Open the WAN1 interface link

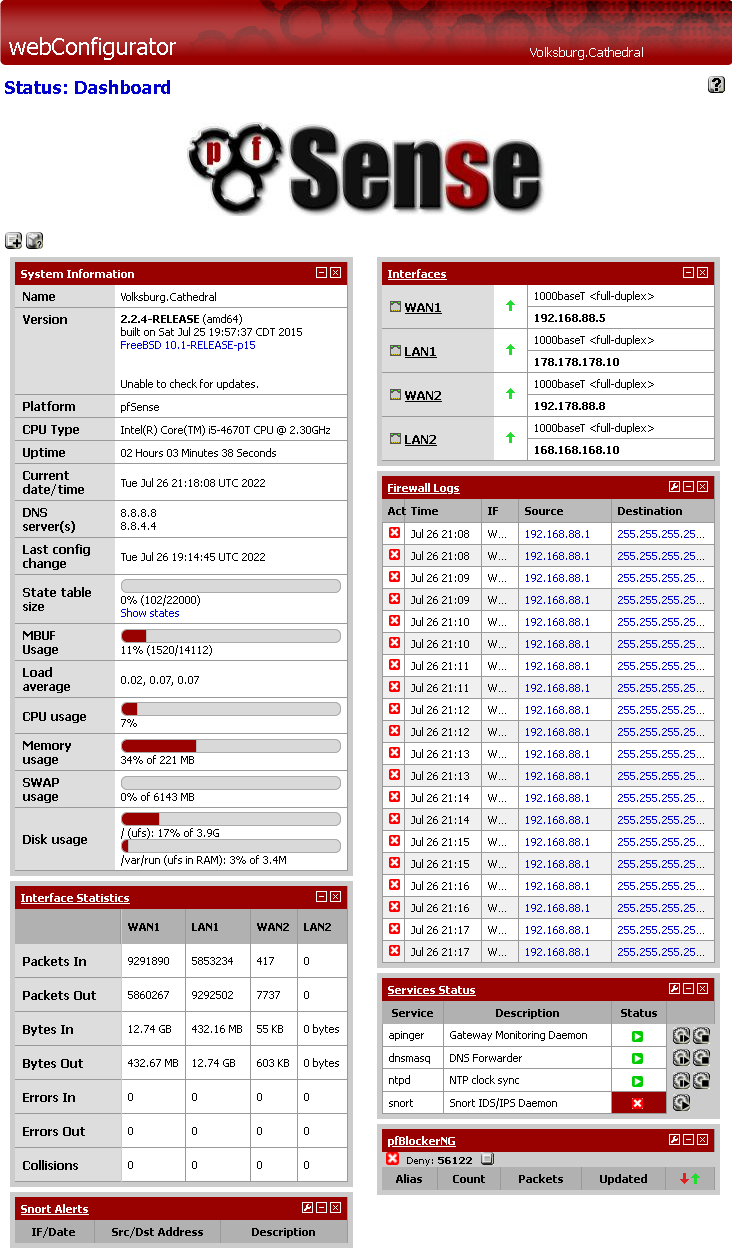423,307
